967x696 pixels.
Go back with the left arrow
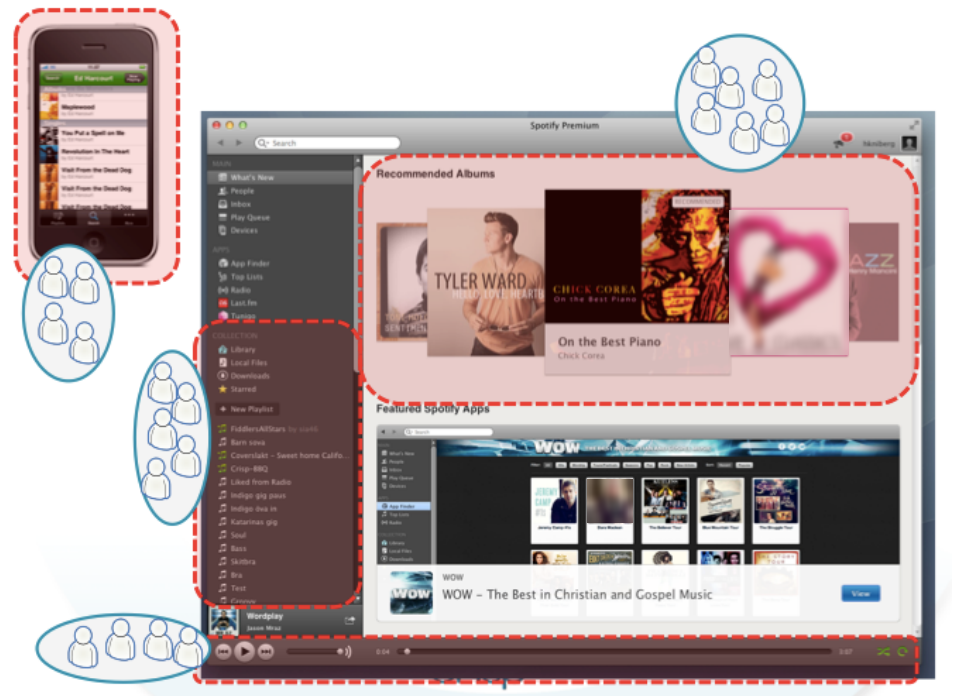(x=221, y=143)
